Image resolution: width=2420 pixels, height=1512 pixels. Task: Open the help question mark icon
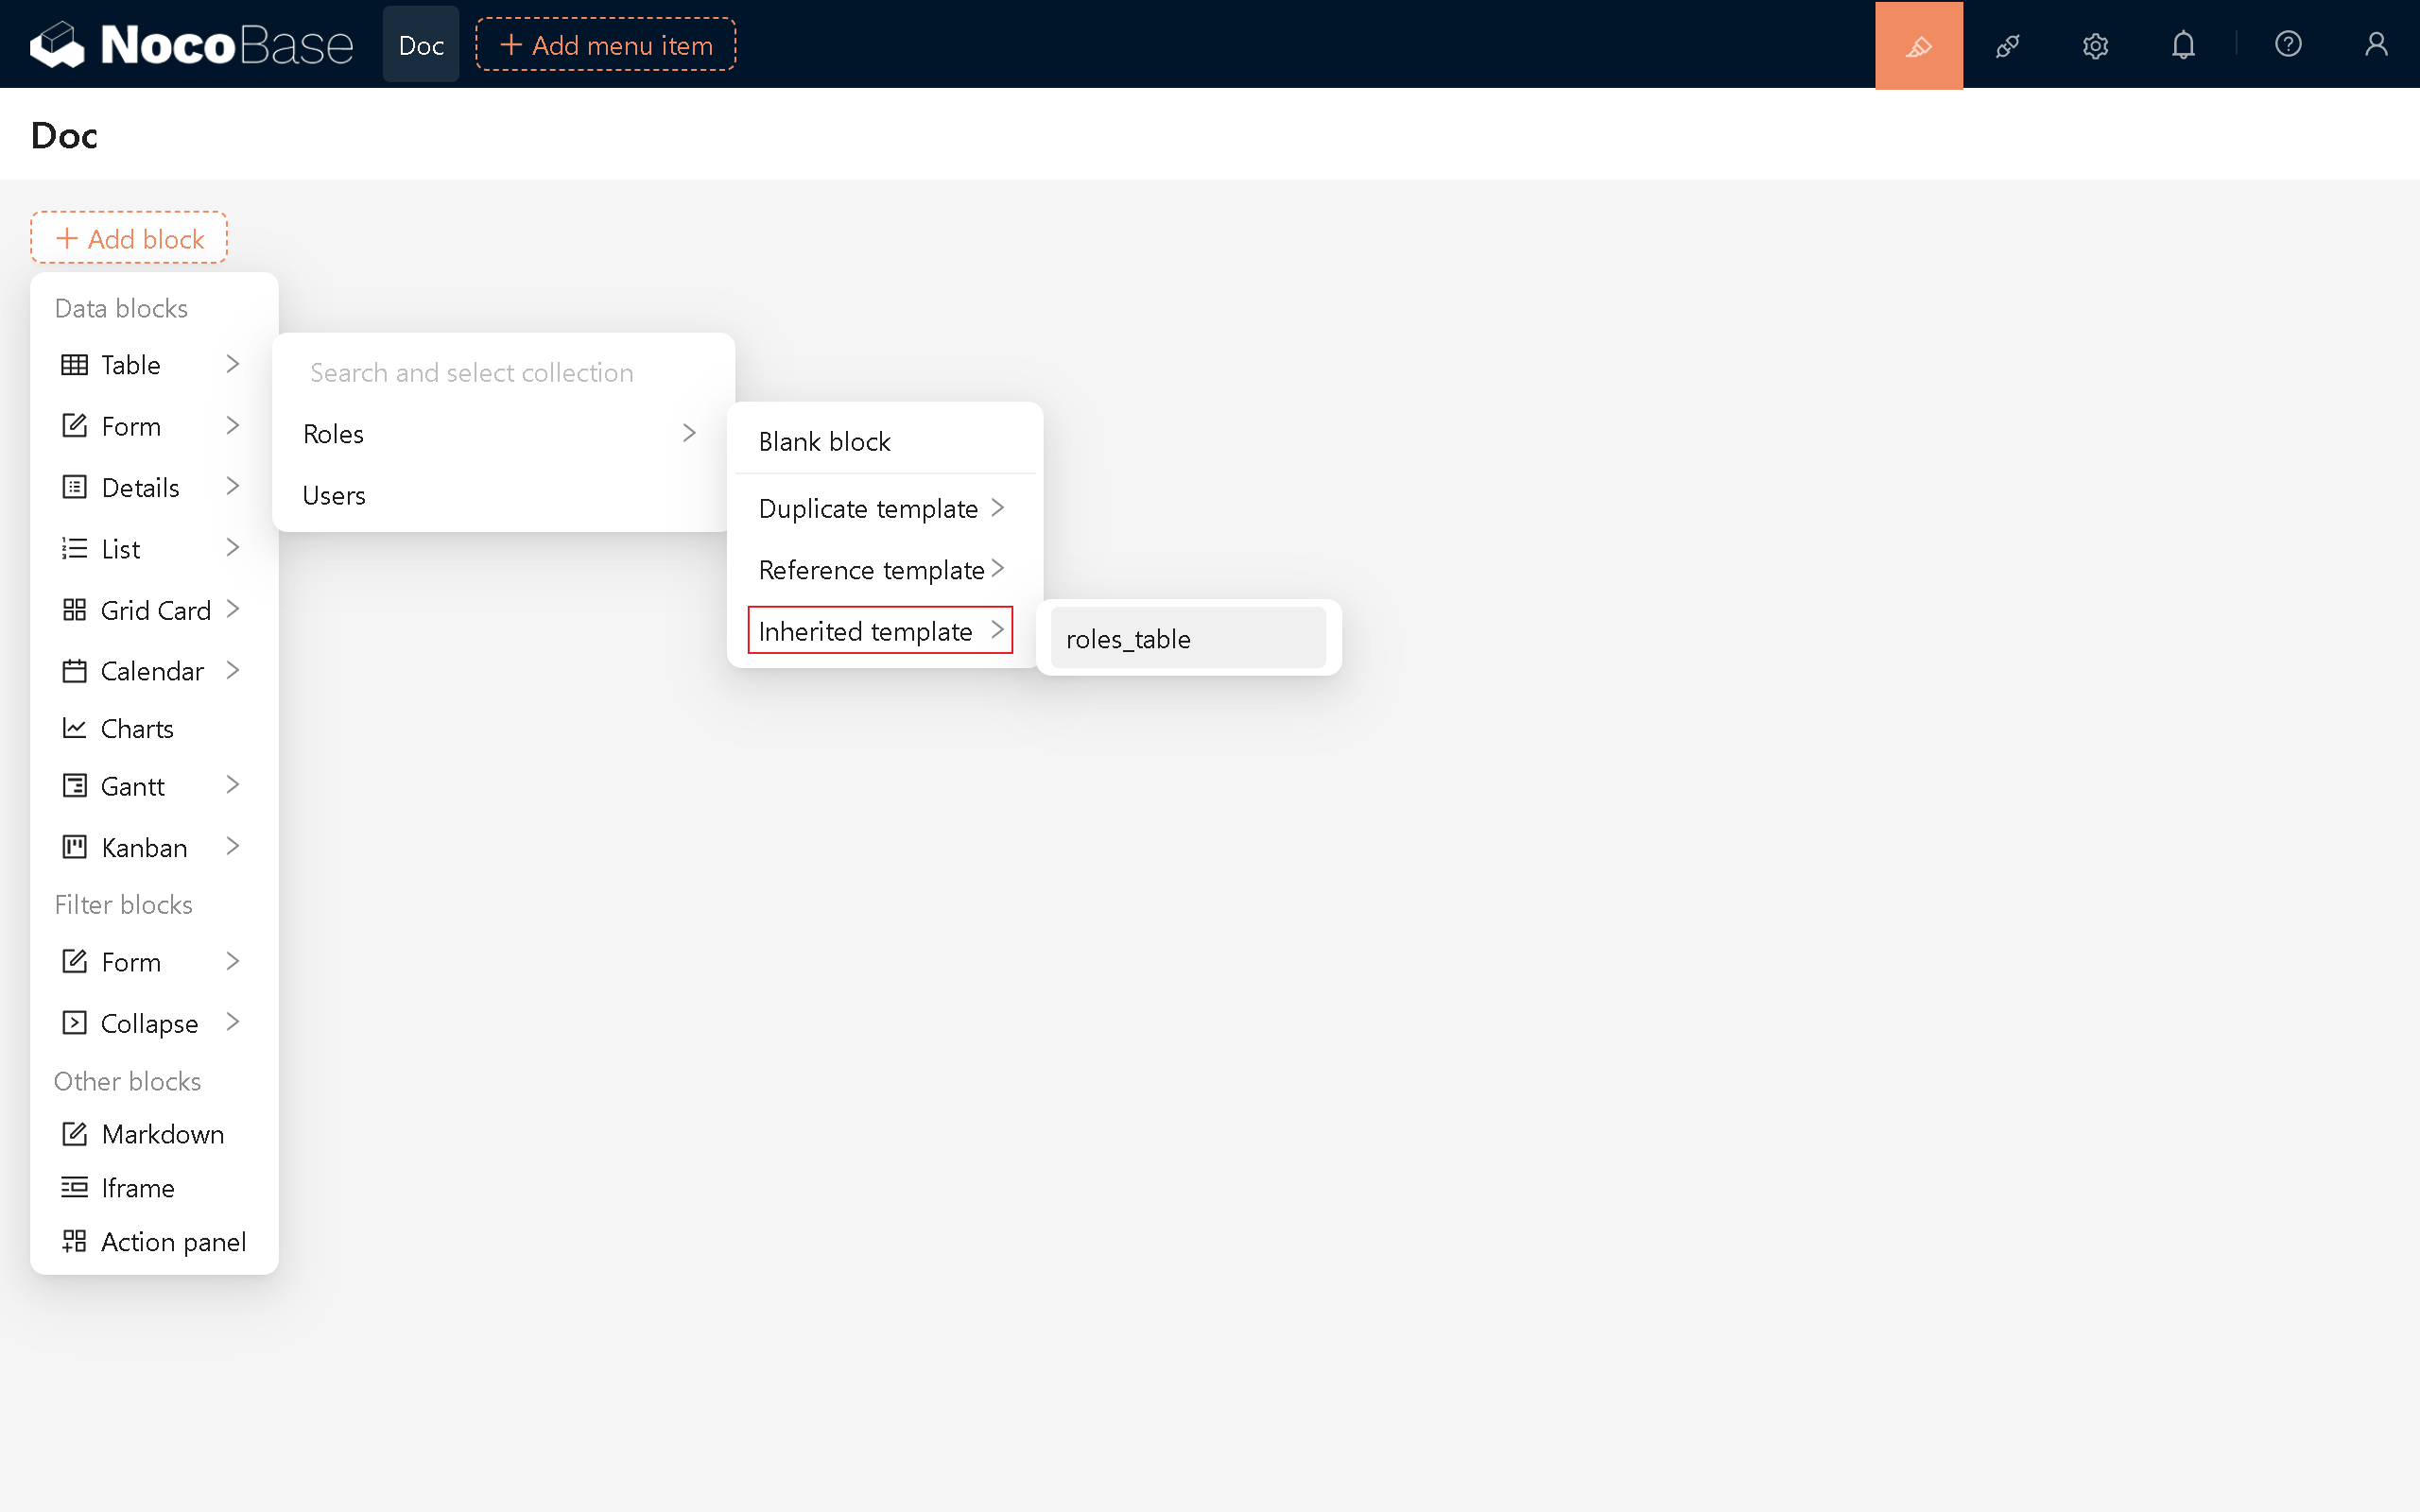tap(2288, 45)
